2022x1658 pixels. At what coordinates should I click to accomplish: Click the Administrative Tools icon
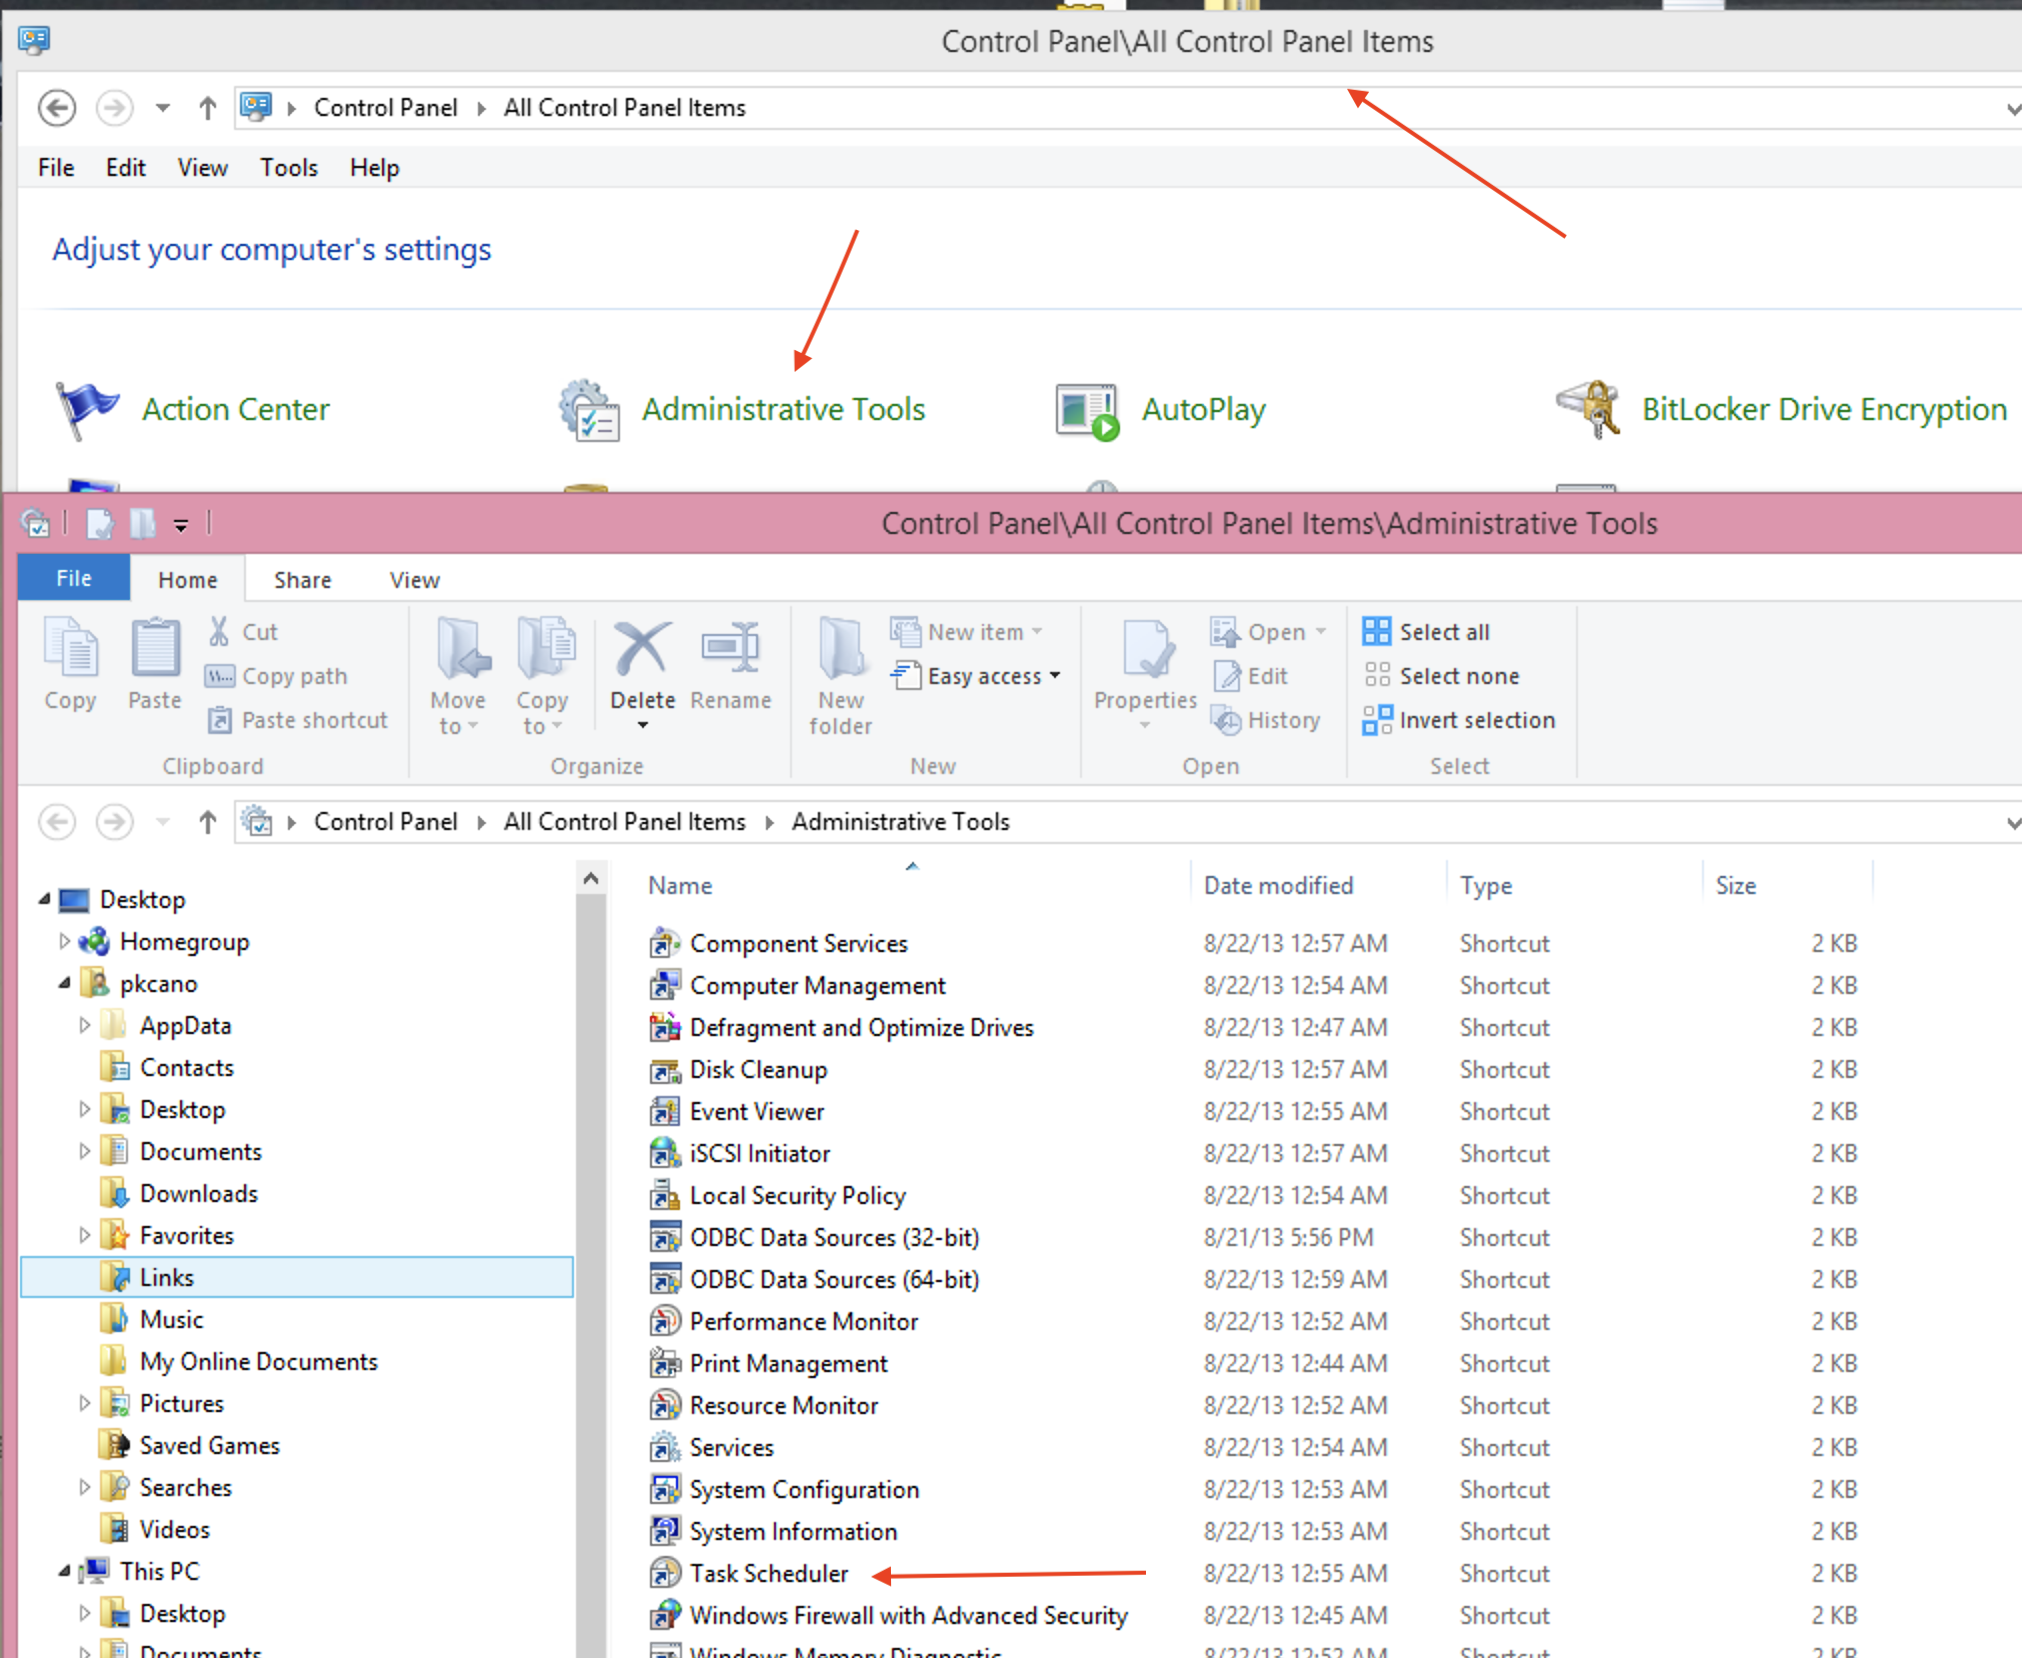pos(589,410)
